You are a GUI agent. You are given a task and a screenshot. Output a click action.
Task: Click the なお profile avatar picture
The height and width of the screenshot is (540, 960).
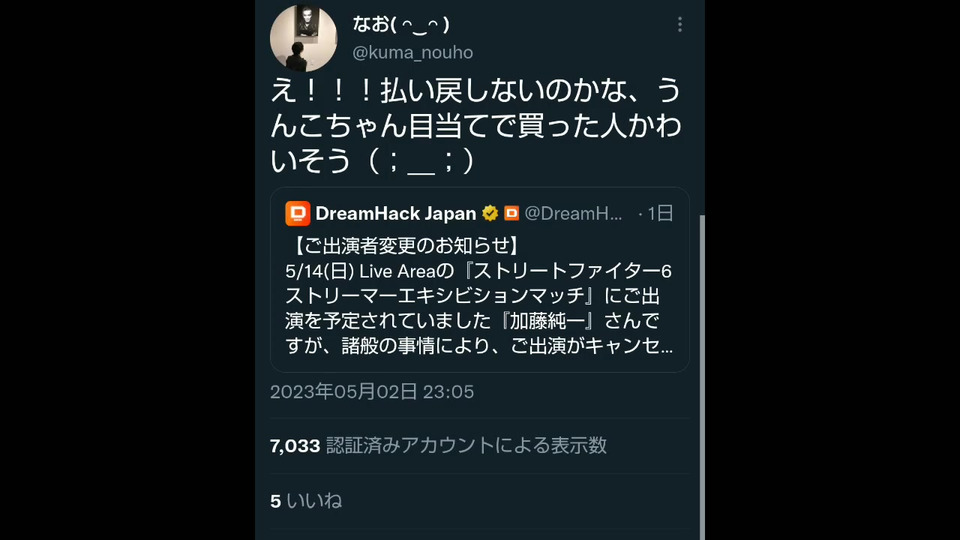[303, 38]
